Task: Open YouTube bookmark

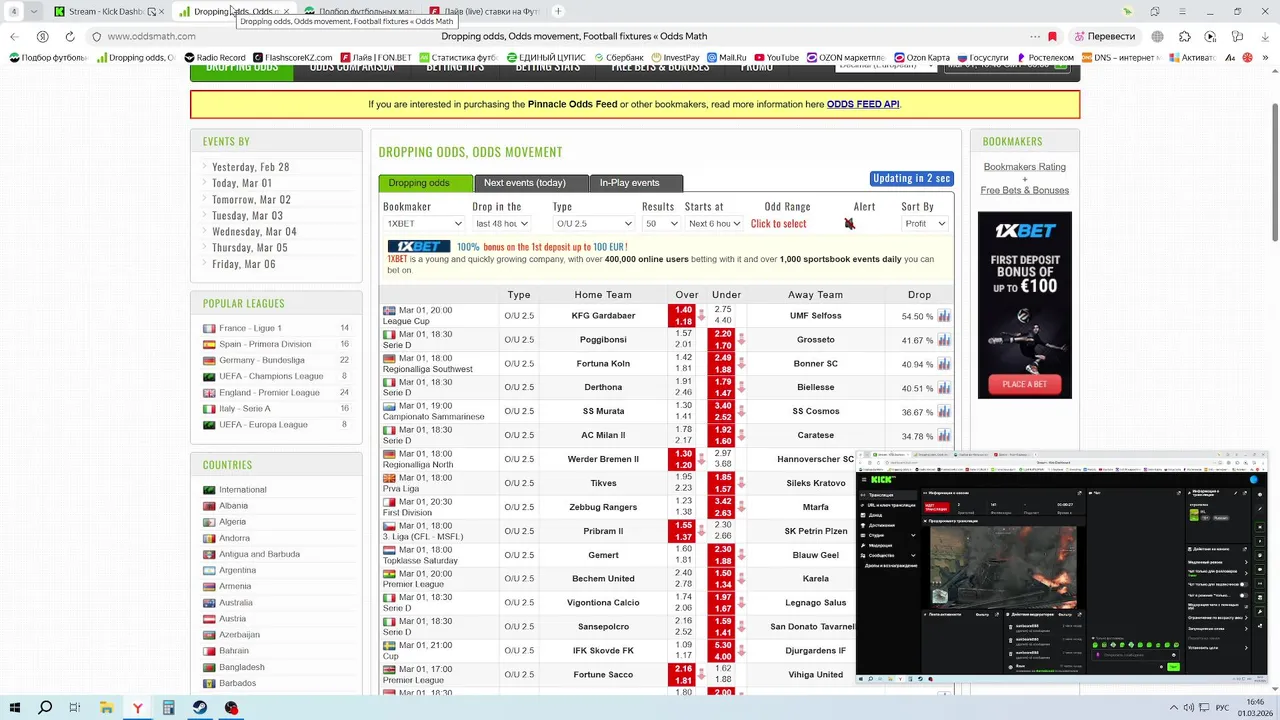Action: [777, 58]
